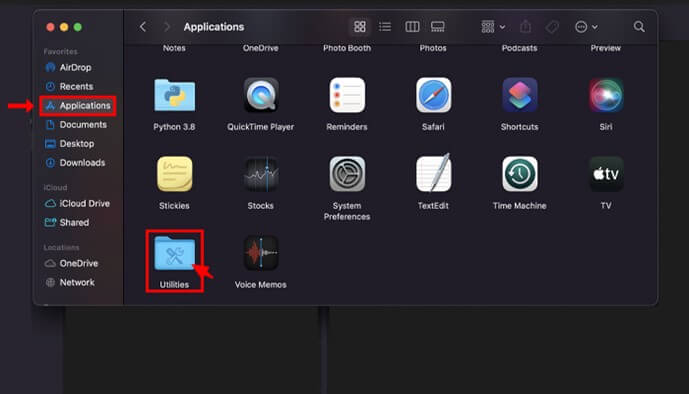Select Applications in the sidebar
The height and width of the screenshot is (394, 689).
tap(77, 105)
